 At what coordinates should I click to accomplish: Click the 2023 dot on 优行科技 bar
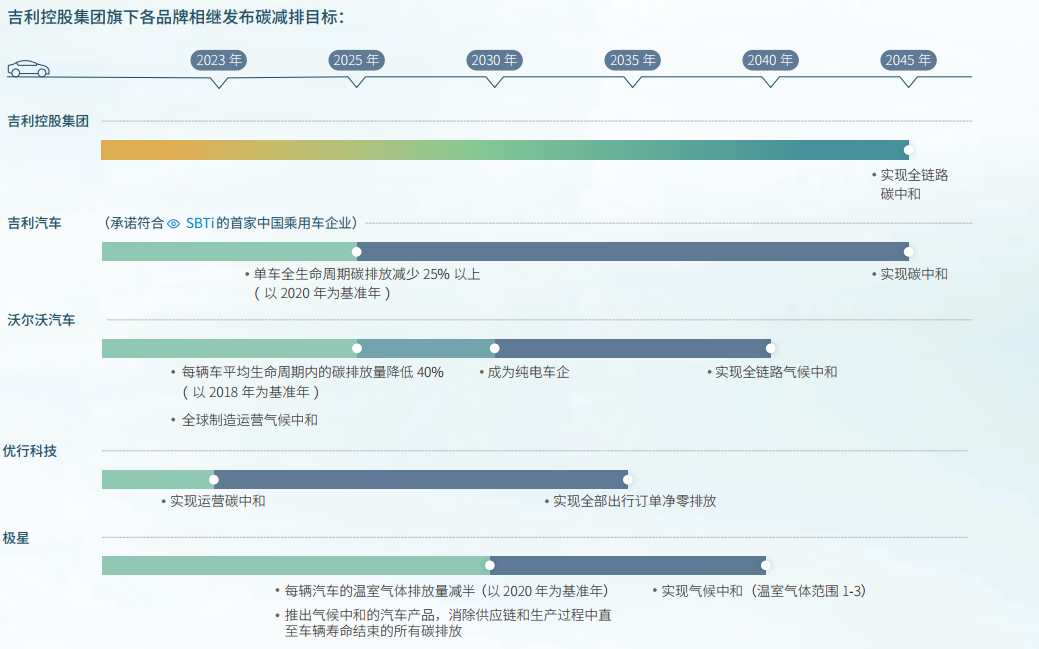click(x=213, y=480)
